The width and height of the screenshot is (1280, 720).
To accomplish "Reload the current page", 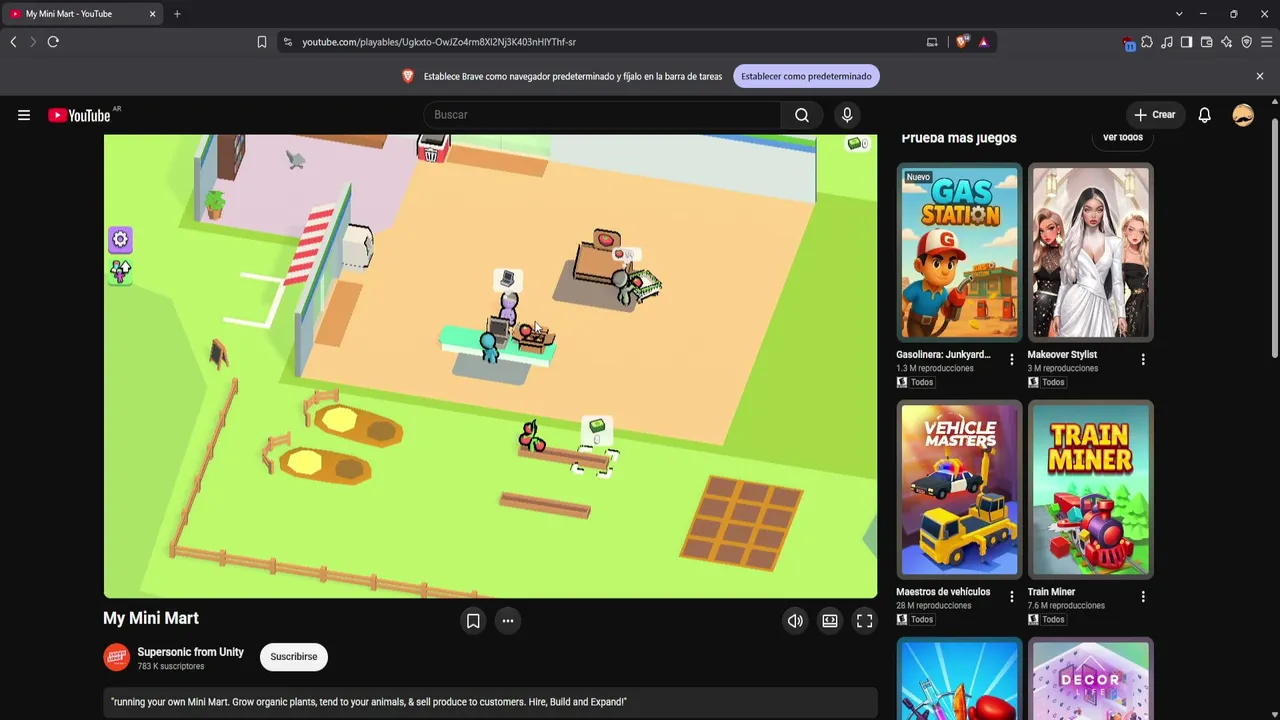I will pos(53,42).
